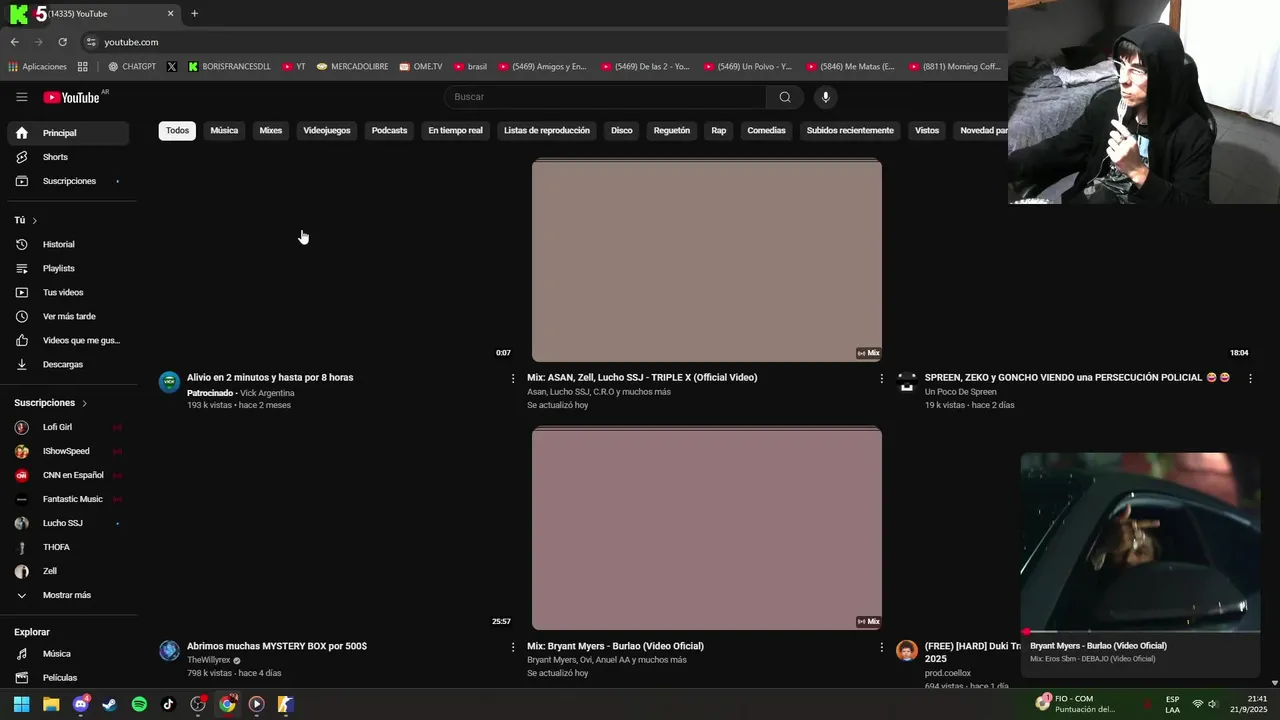Expand Suscripciones heading chevron
Image resolution: width=1280 pixels, height=720 pixels.
pyautogui.click(x=84, y=403)
